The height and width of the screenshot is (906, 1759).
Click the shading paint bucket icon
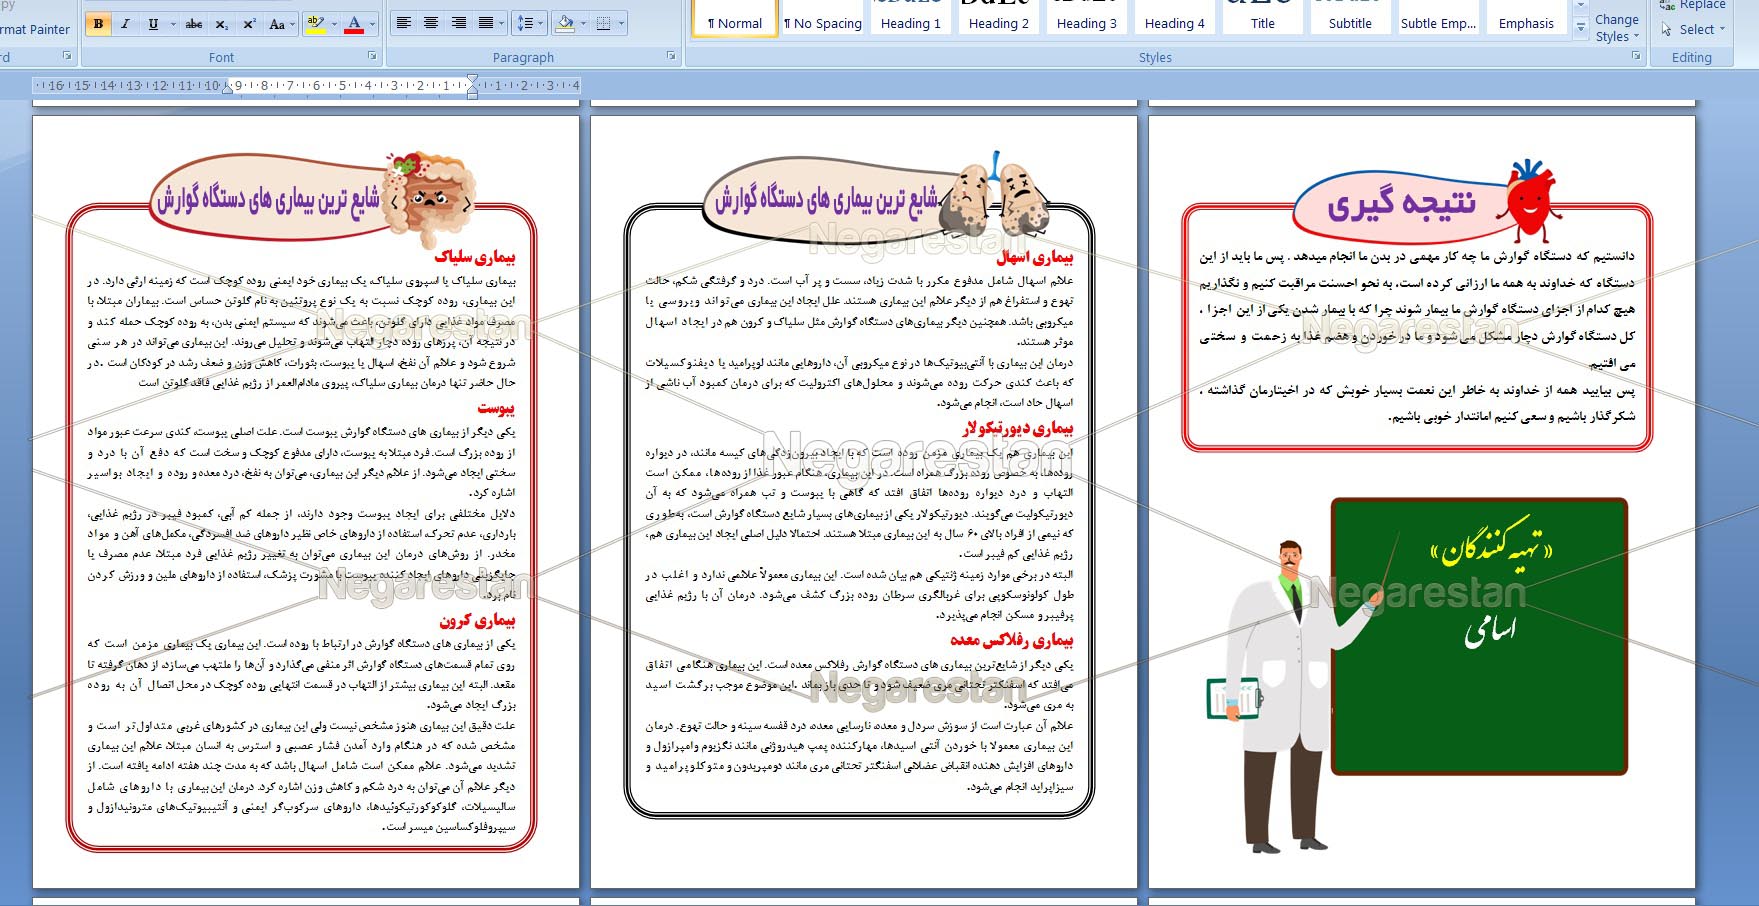[x=565, y=23]
